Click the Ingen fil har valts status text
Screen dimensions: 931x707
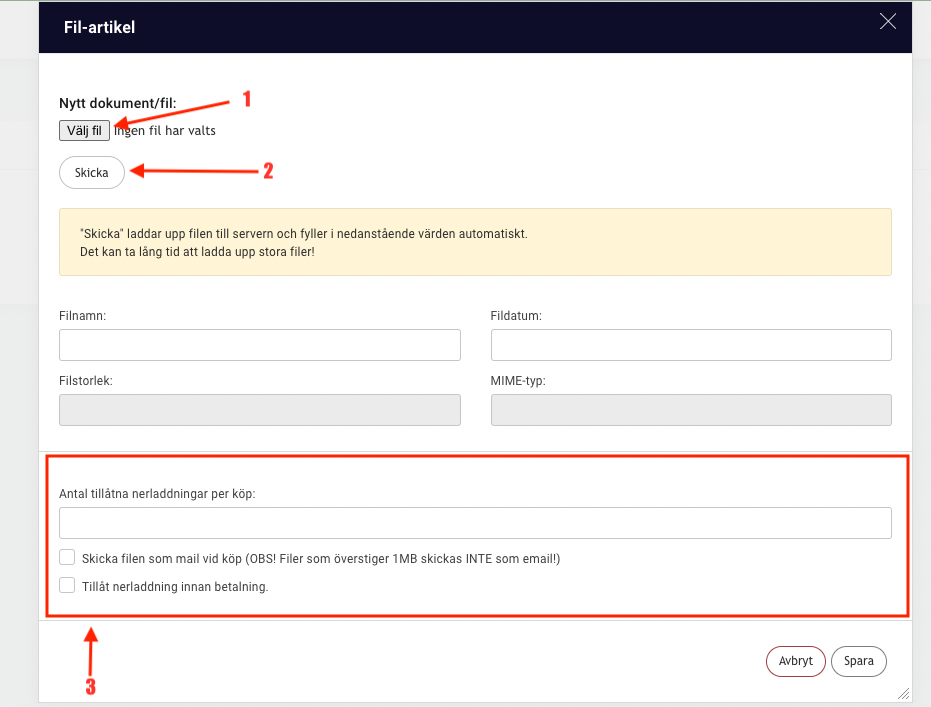coord(165,131)
